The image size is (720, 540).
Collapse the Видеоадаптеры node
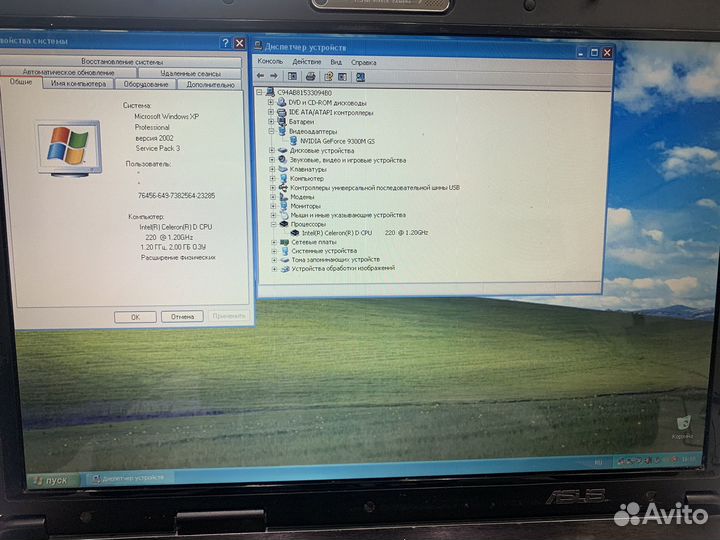click(x=271, y=131)
